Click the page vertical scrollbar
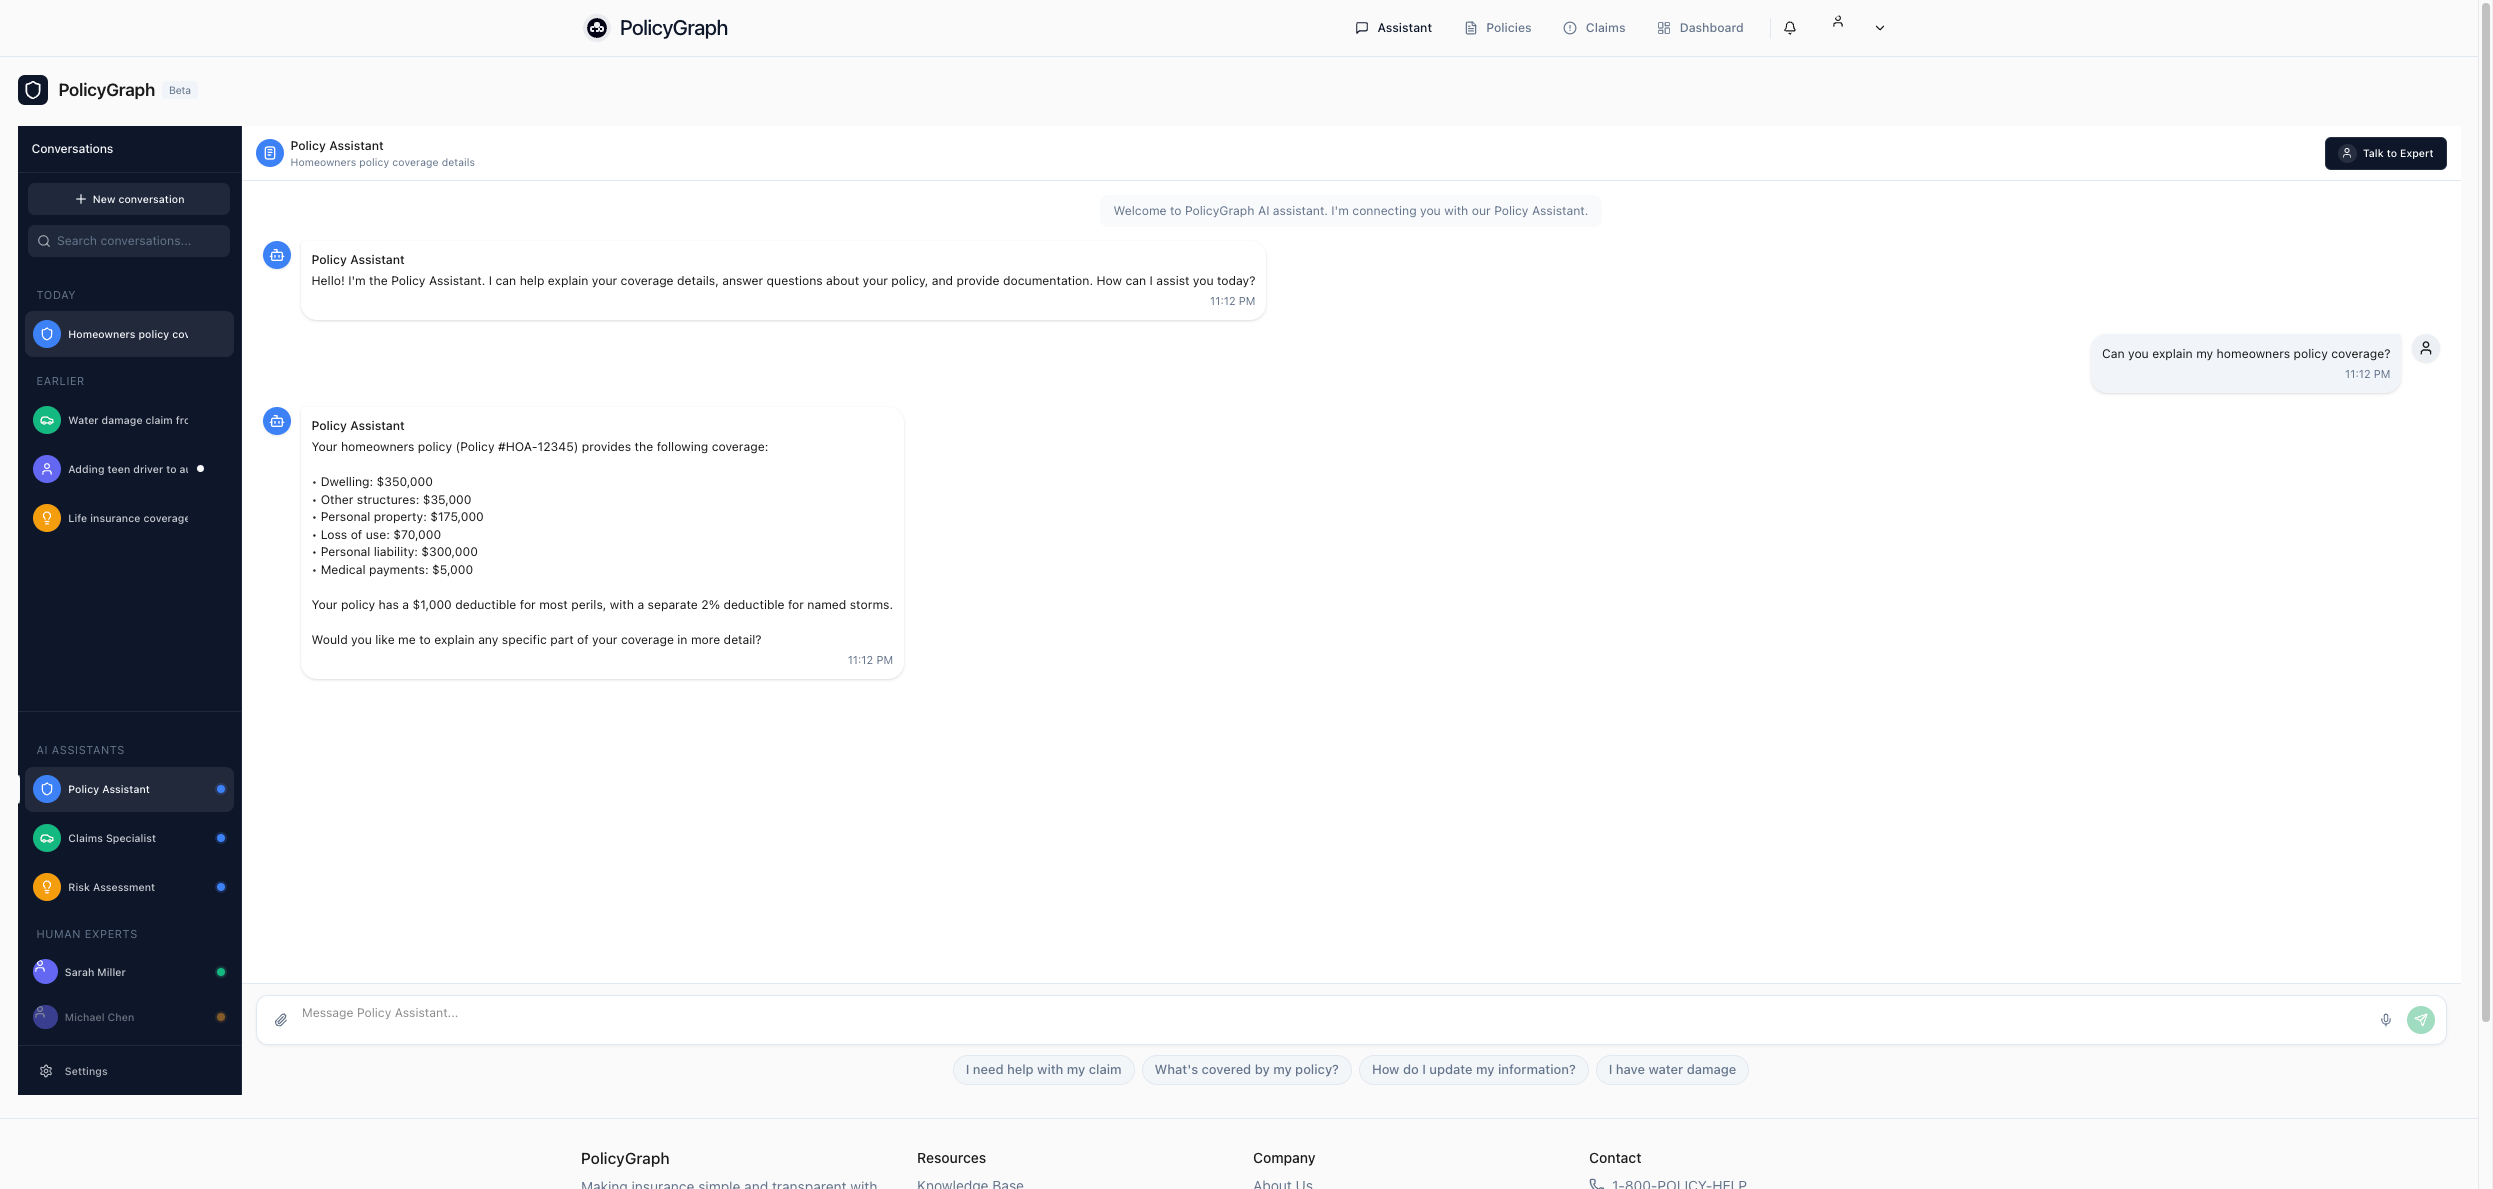Image resolution: width=2493 pixels, height=1189 pixels. click(x=2485, y=500)
